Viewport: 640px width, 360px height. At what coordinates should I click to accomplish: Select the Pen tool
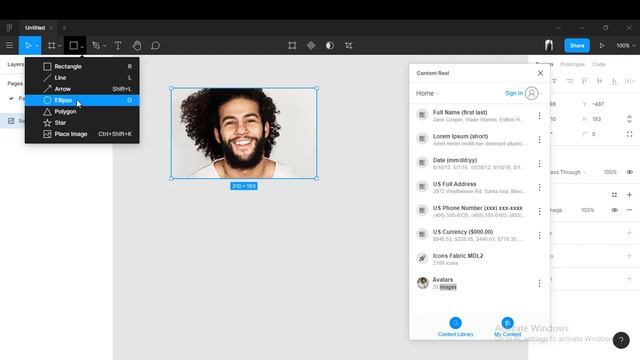click(96, 45)
